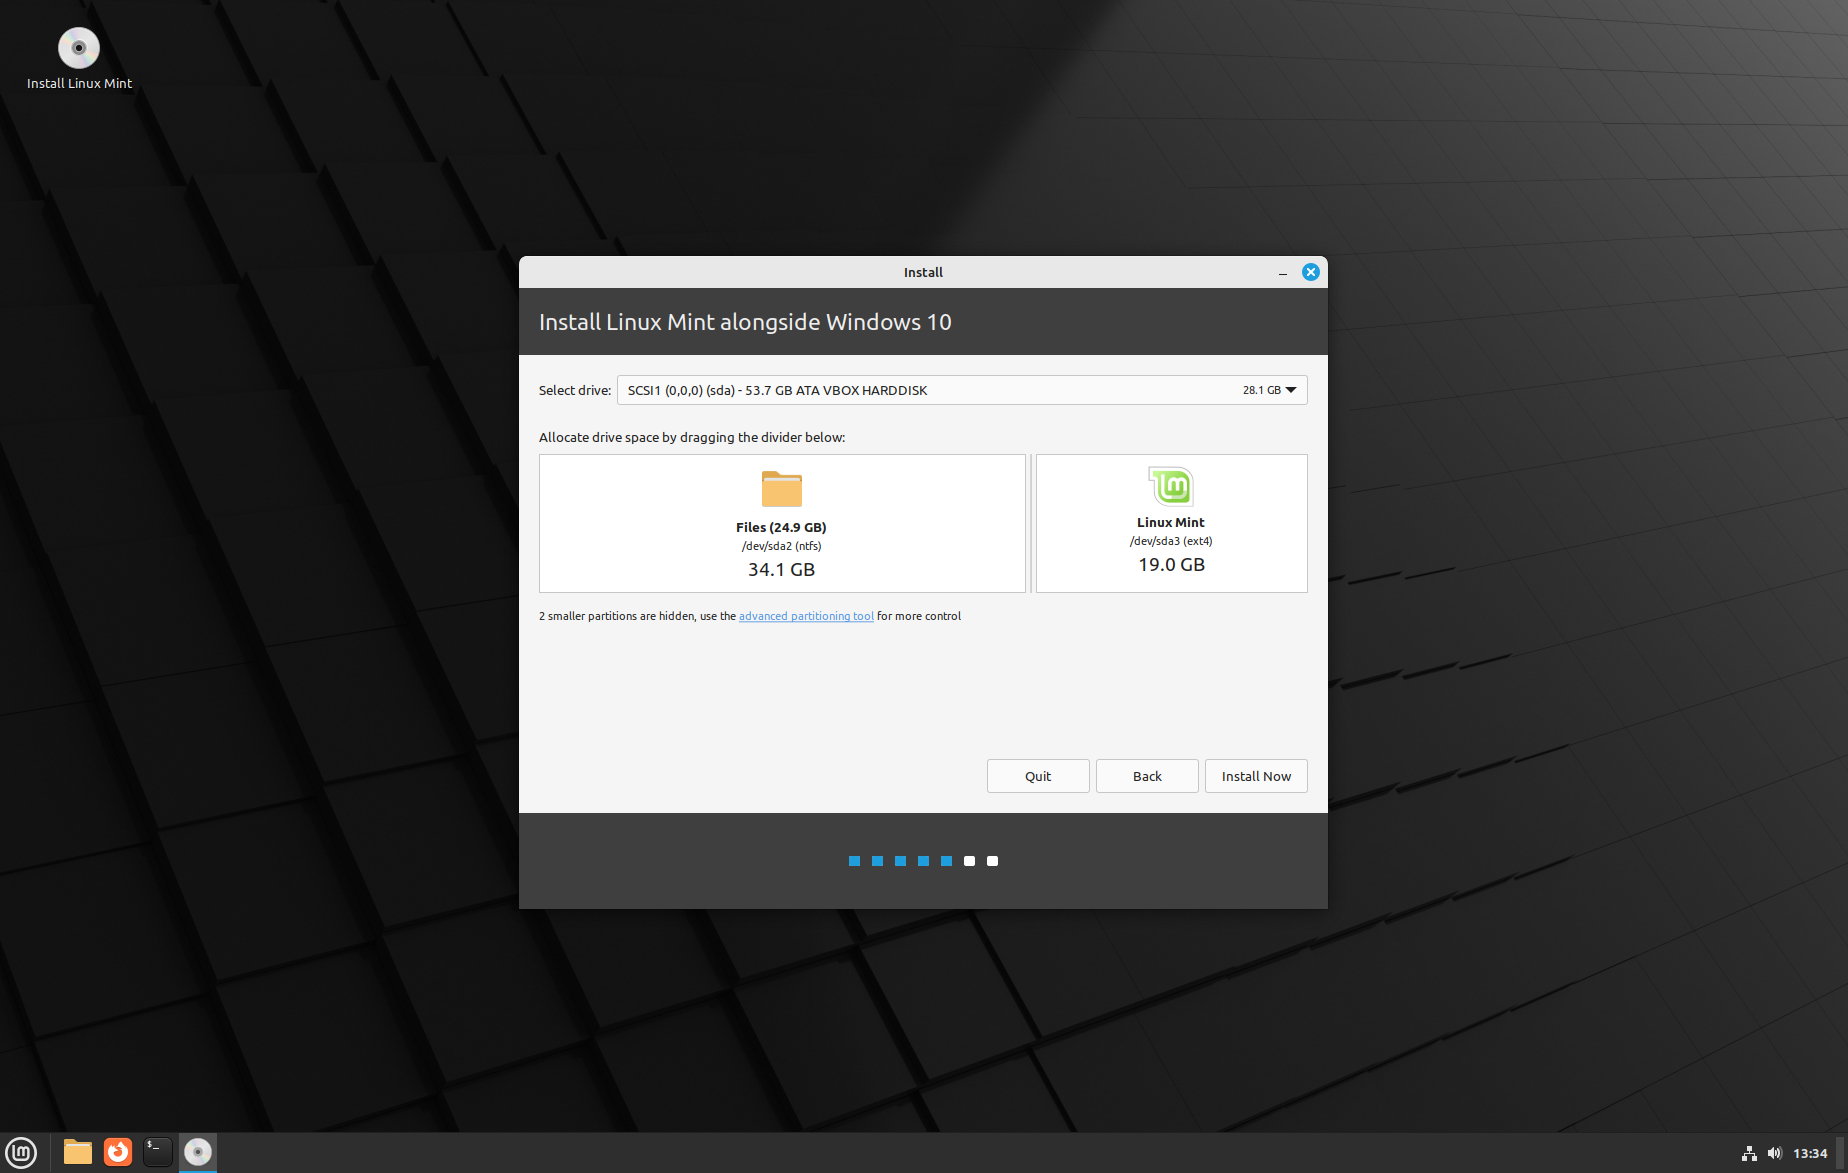Select the Linux Mint /dev/sda3 partition box
Image resolution: width=1848 pixels, height=1173 pixels.
point(1170,545)
